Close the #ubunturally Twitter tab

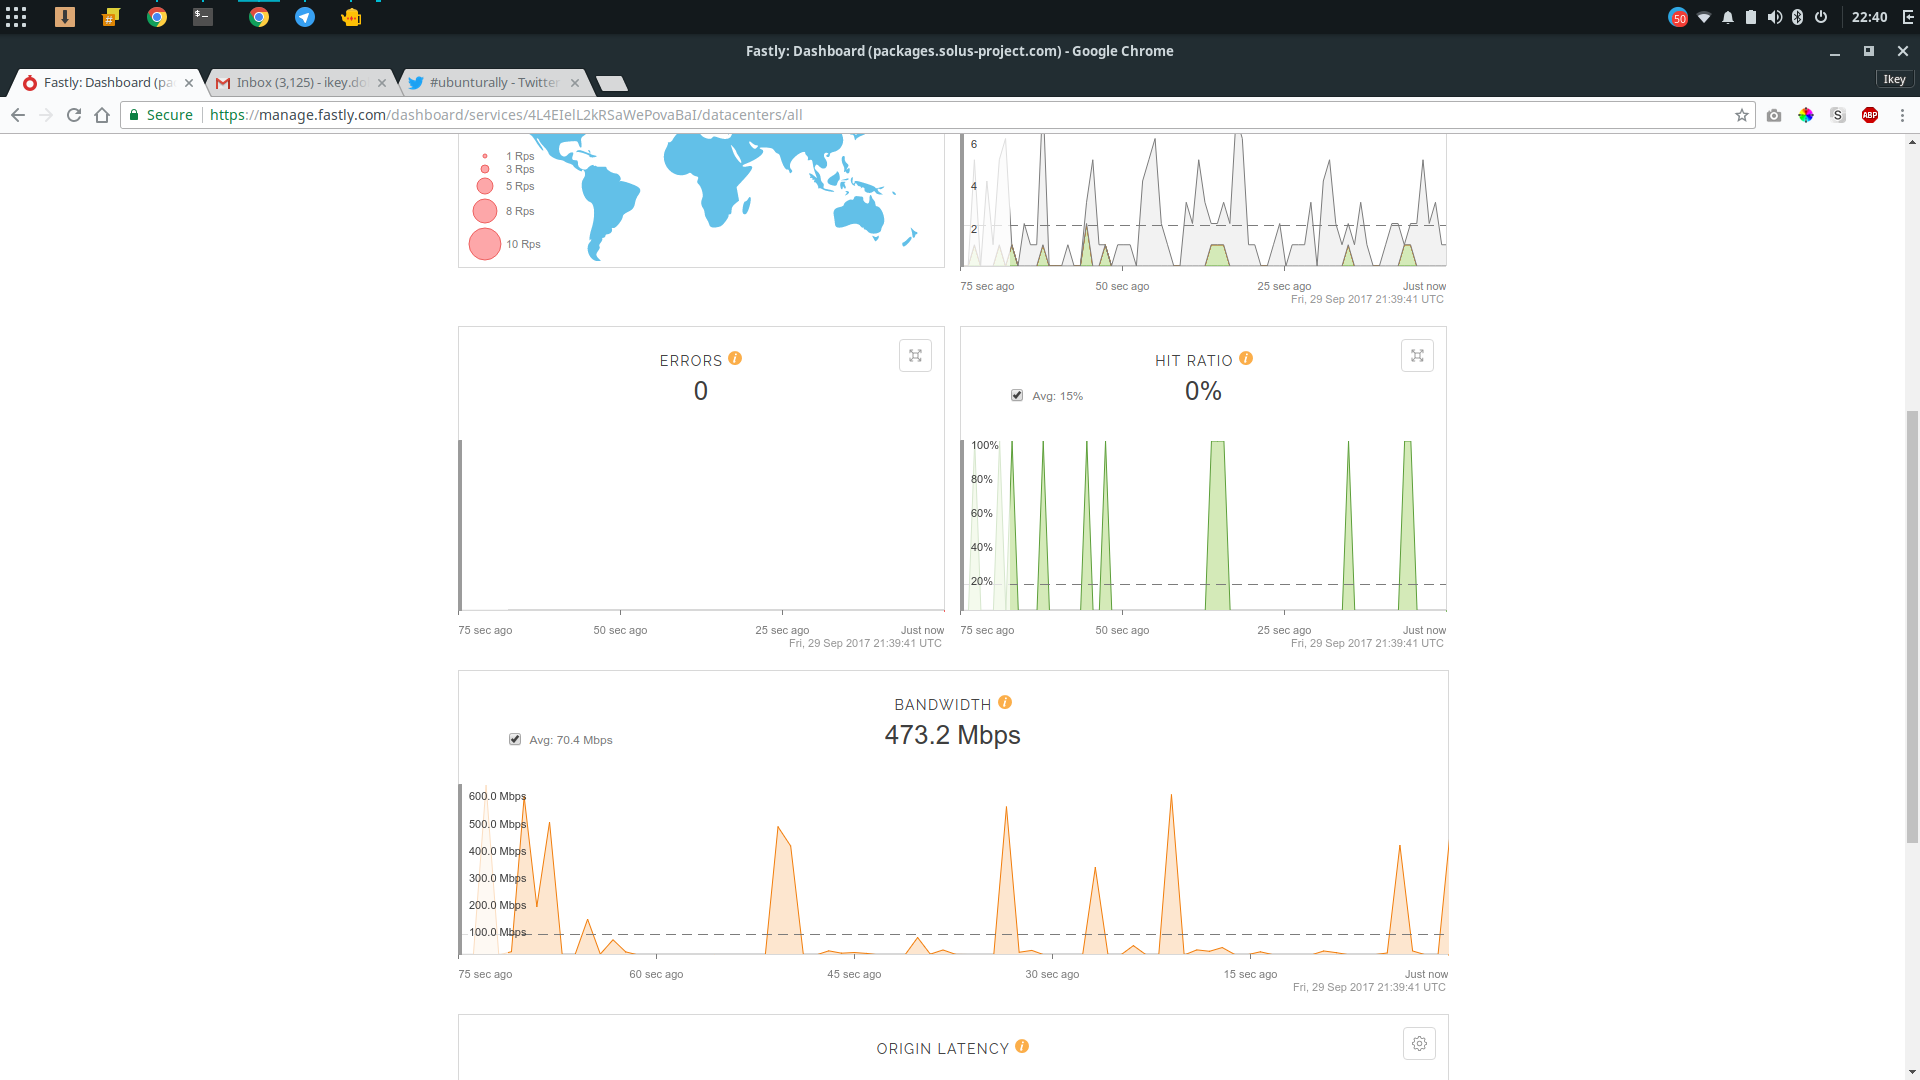point(575,83)
